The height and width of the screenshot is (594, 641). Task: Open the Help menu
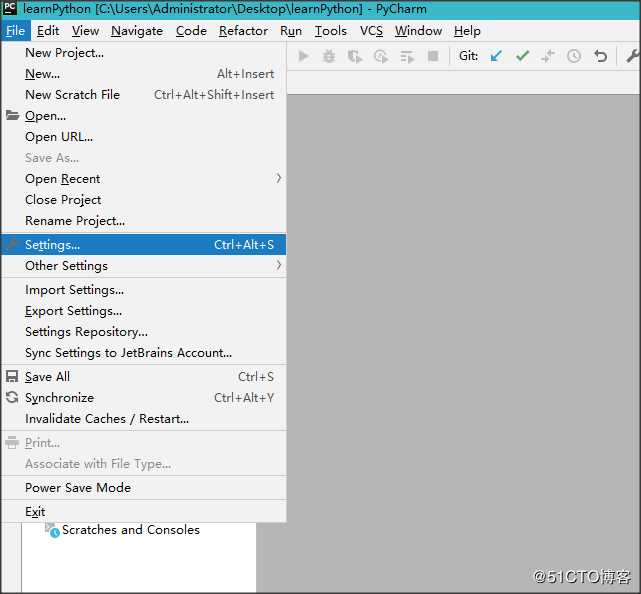[467, 31]
